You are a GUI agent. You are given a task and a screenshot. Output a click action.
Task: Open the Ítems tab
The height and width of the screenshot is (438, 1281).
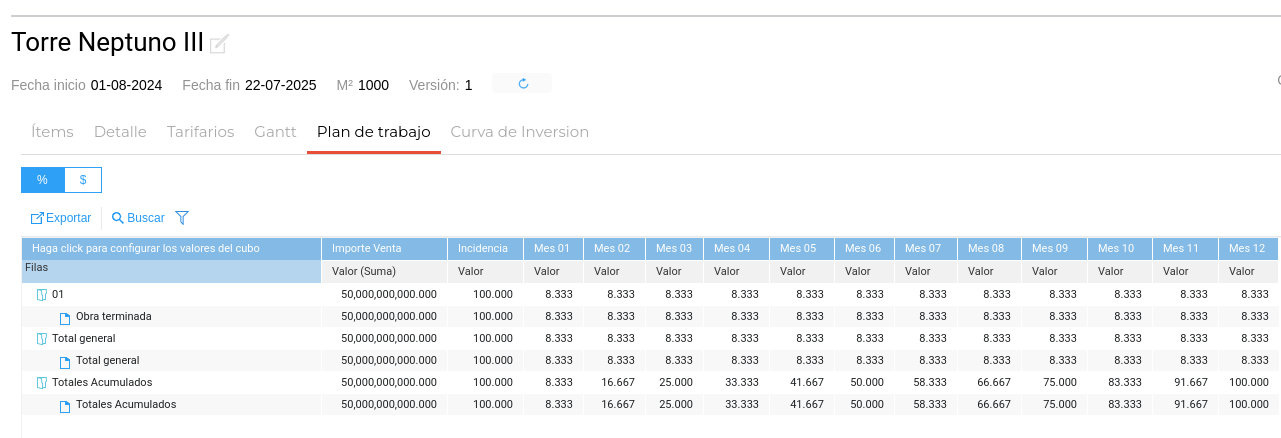point(52,132)
